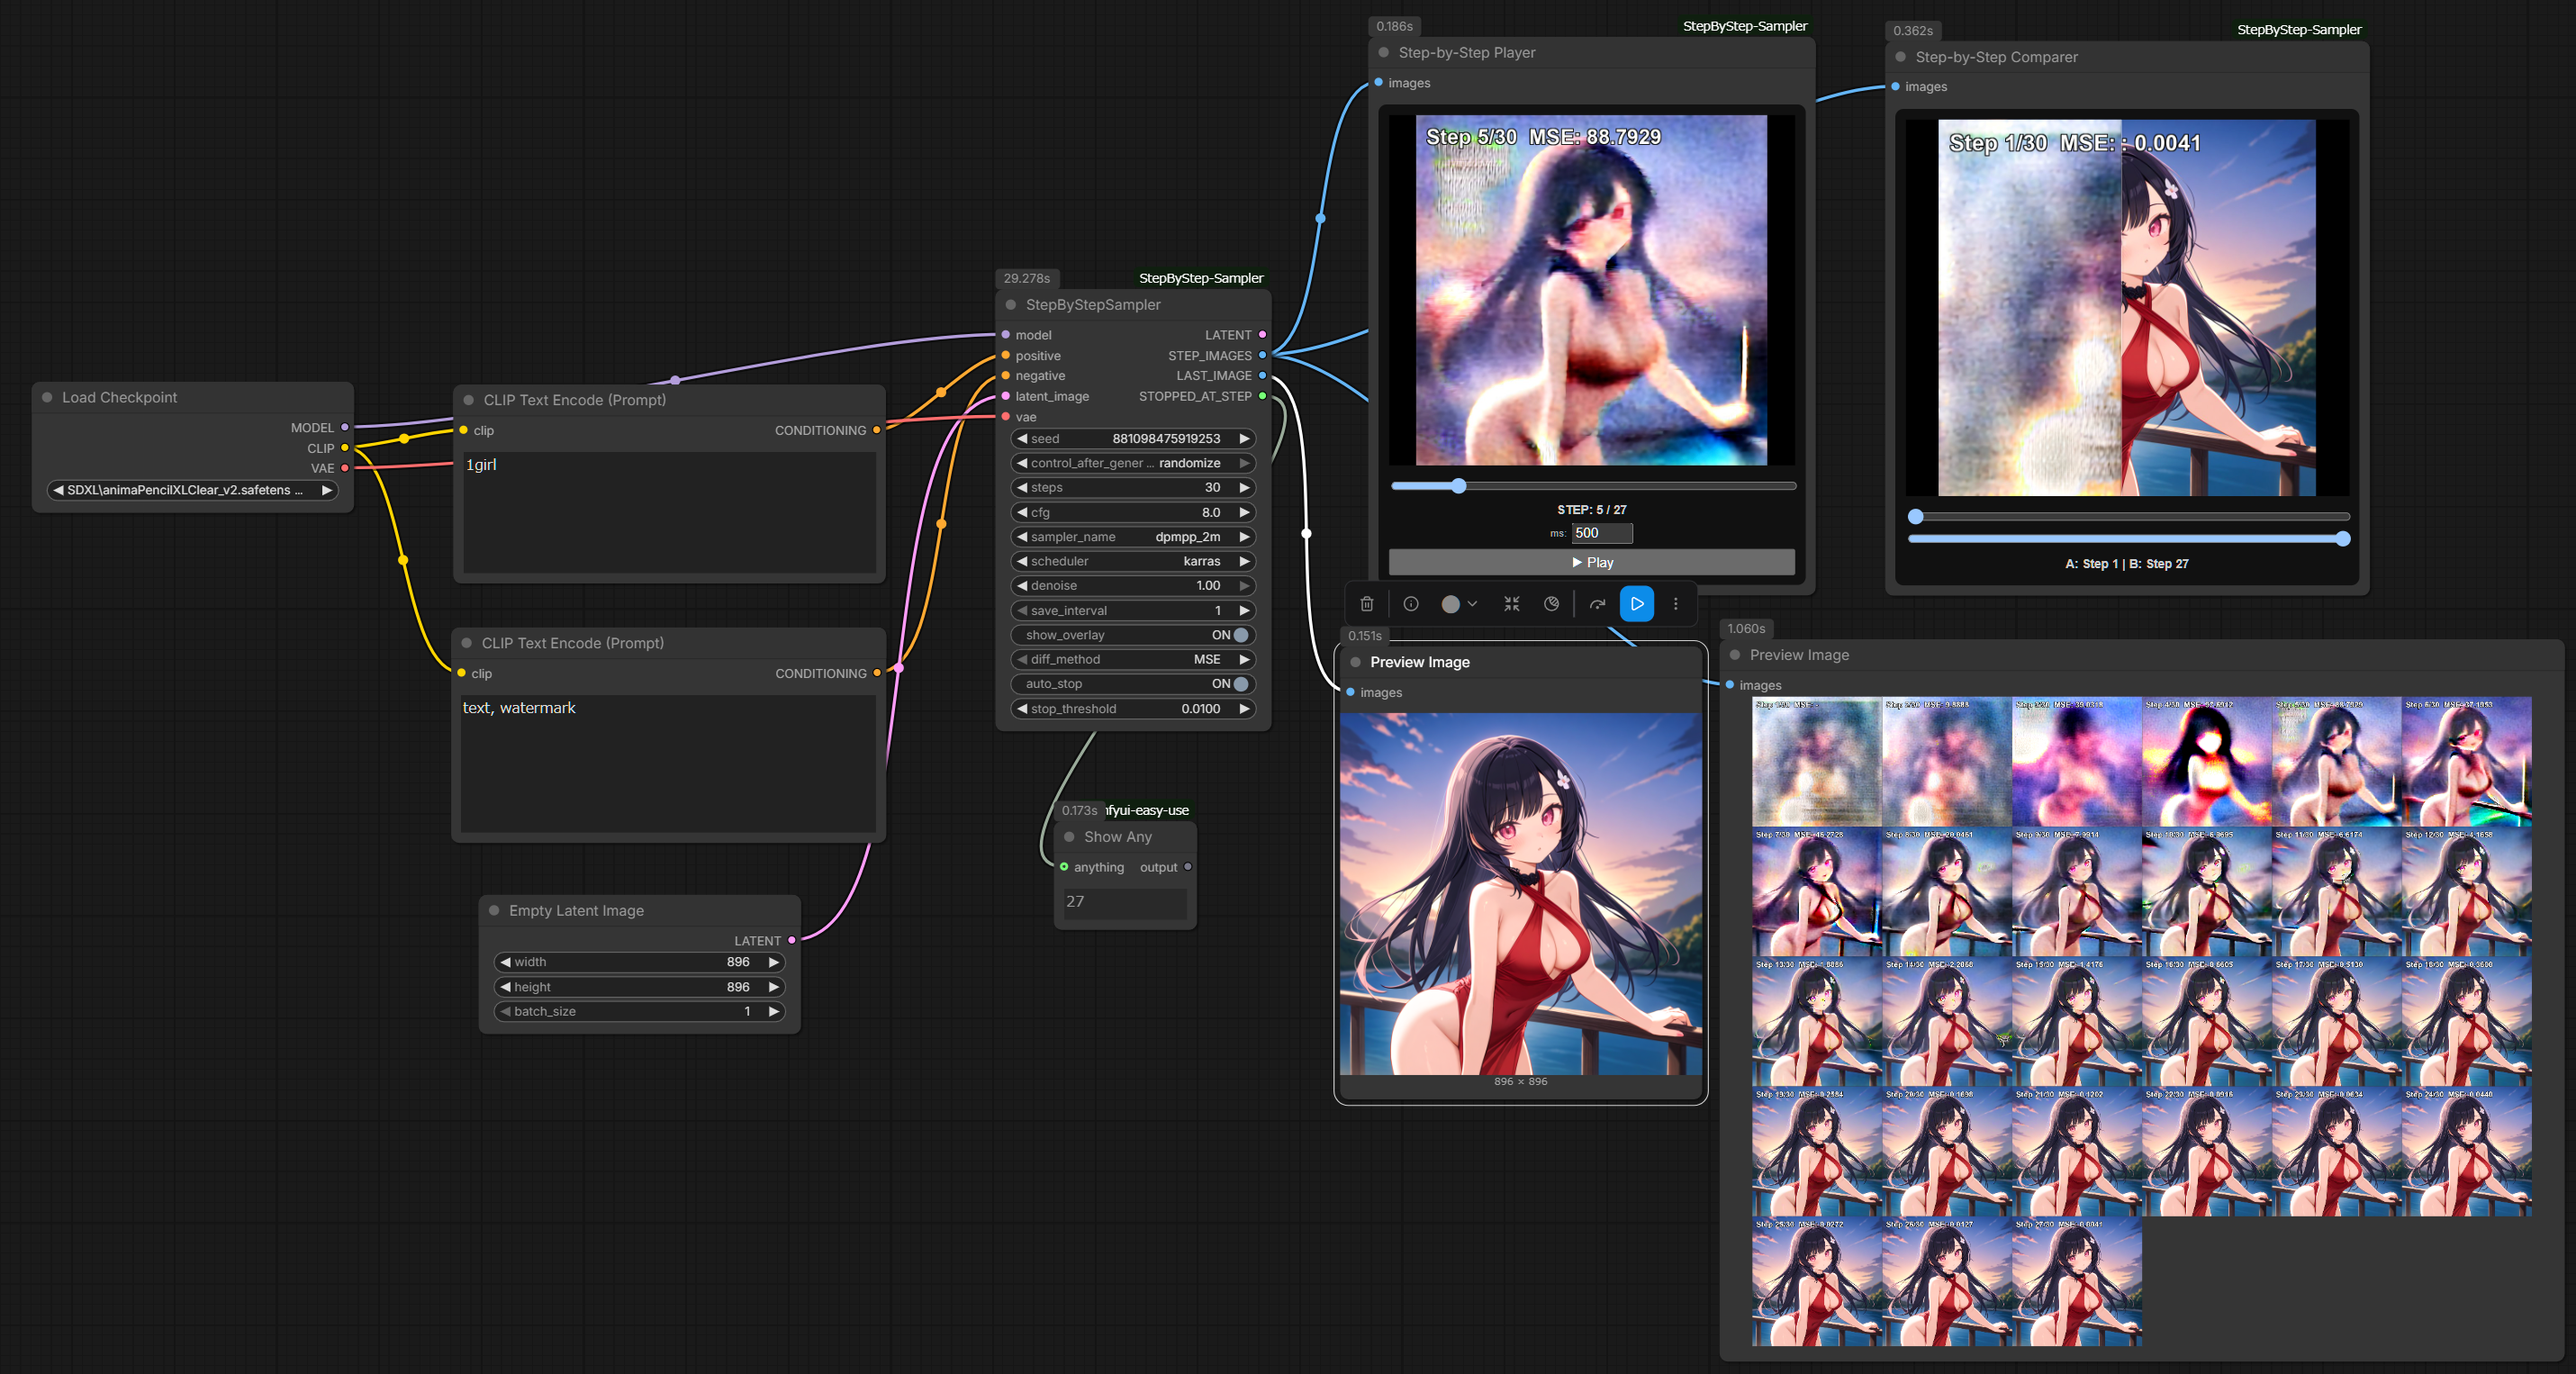Collapse the large Preview Image grid node via title dot
This screenshot has height=1374, width=2576.
(1735, 654)
